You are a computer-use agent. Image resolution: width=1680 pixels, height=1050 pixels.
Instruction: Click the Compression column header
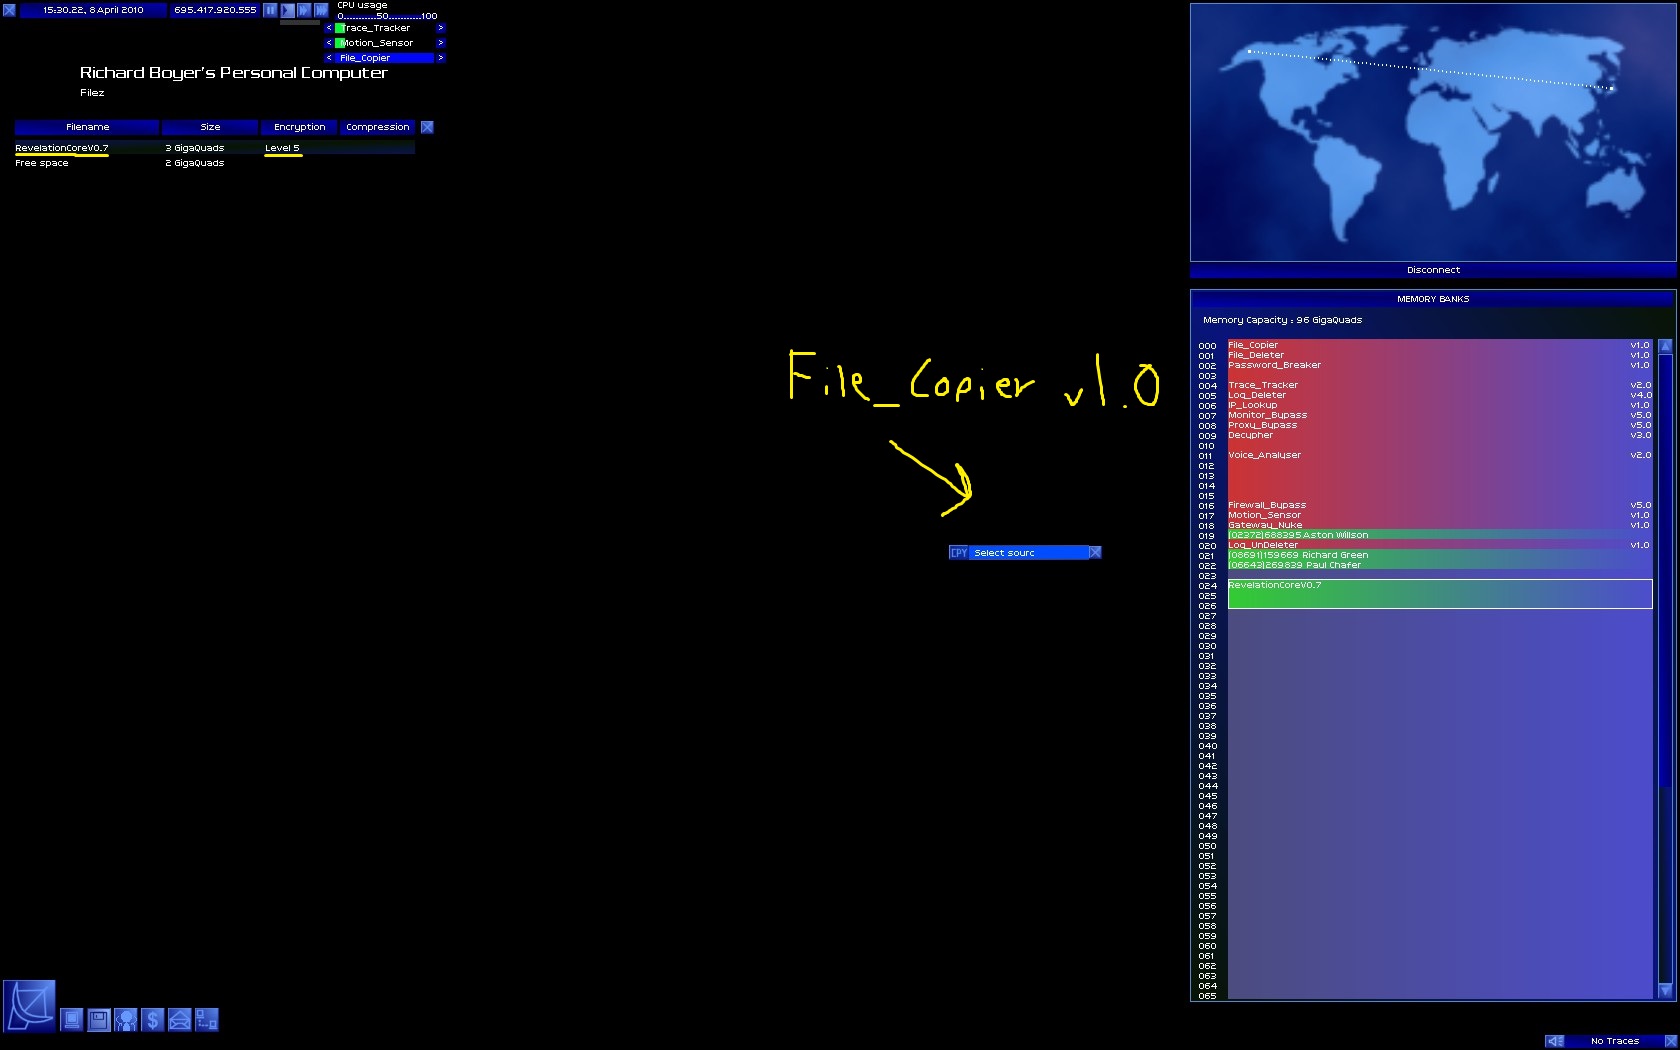pyautogui.click(x=378, y=127)
